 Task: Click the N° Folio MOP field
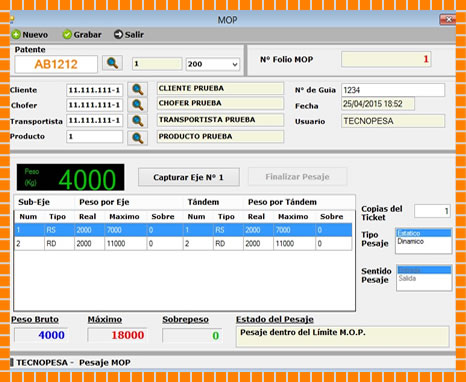[x=386, y=59]
